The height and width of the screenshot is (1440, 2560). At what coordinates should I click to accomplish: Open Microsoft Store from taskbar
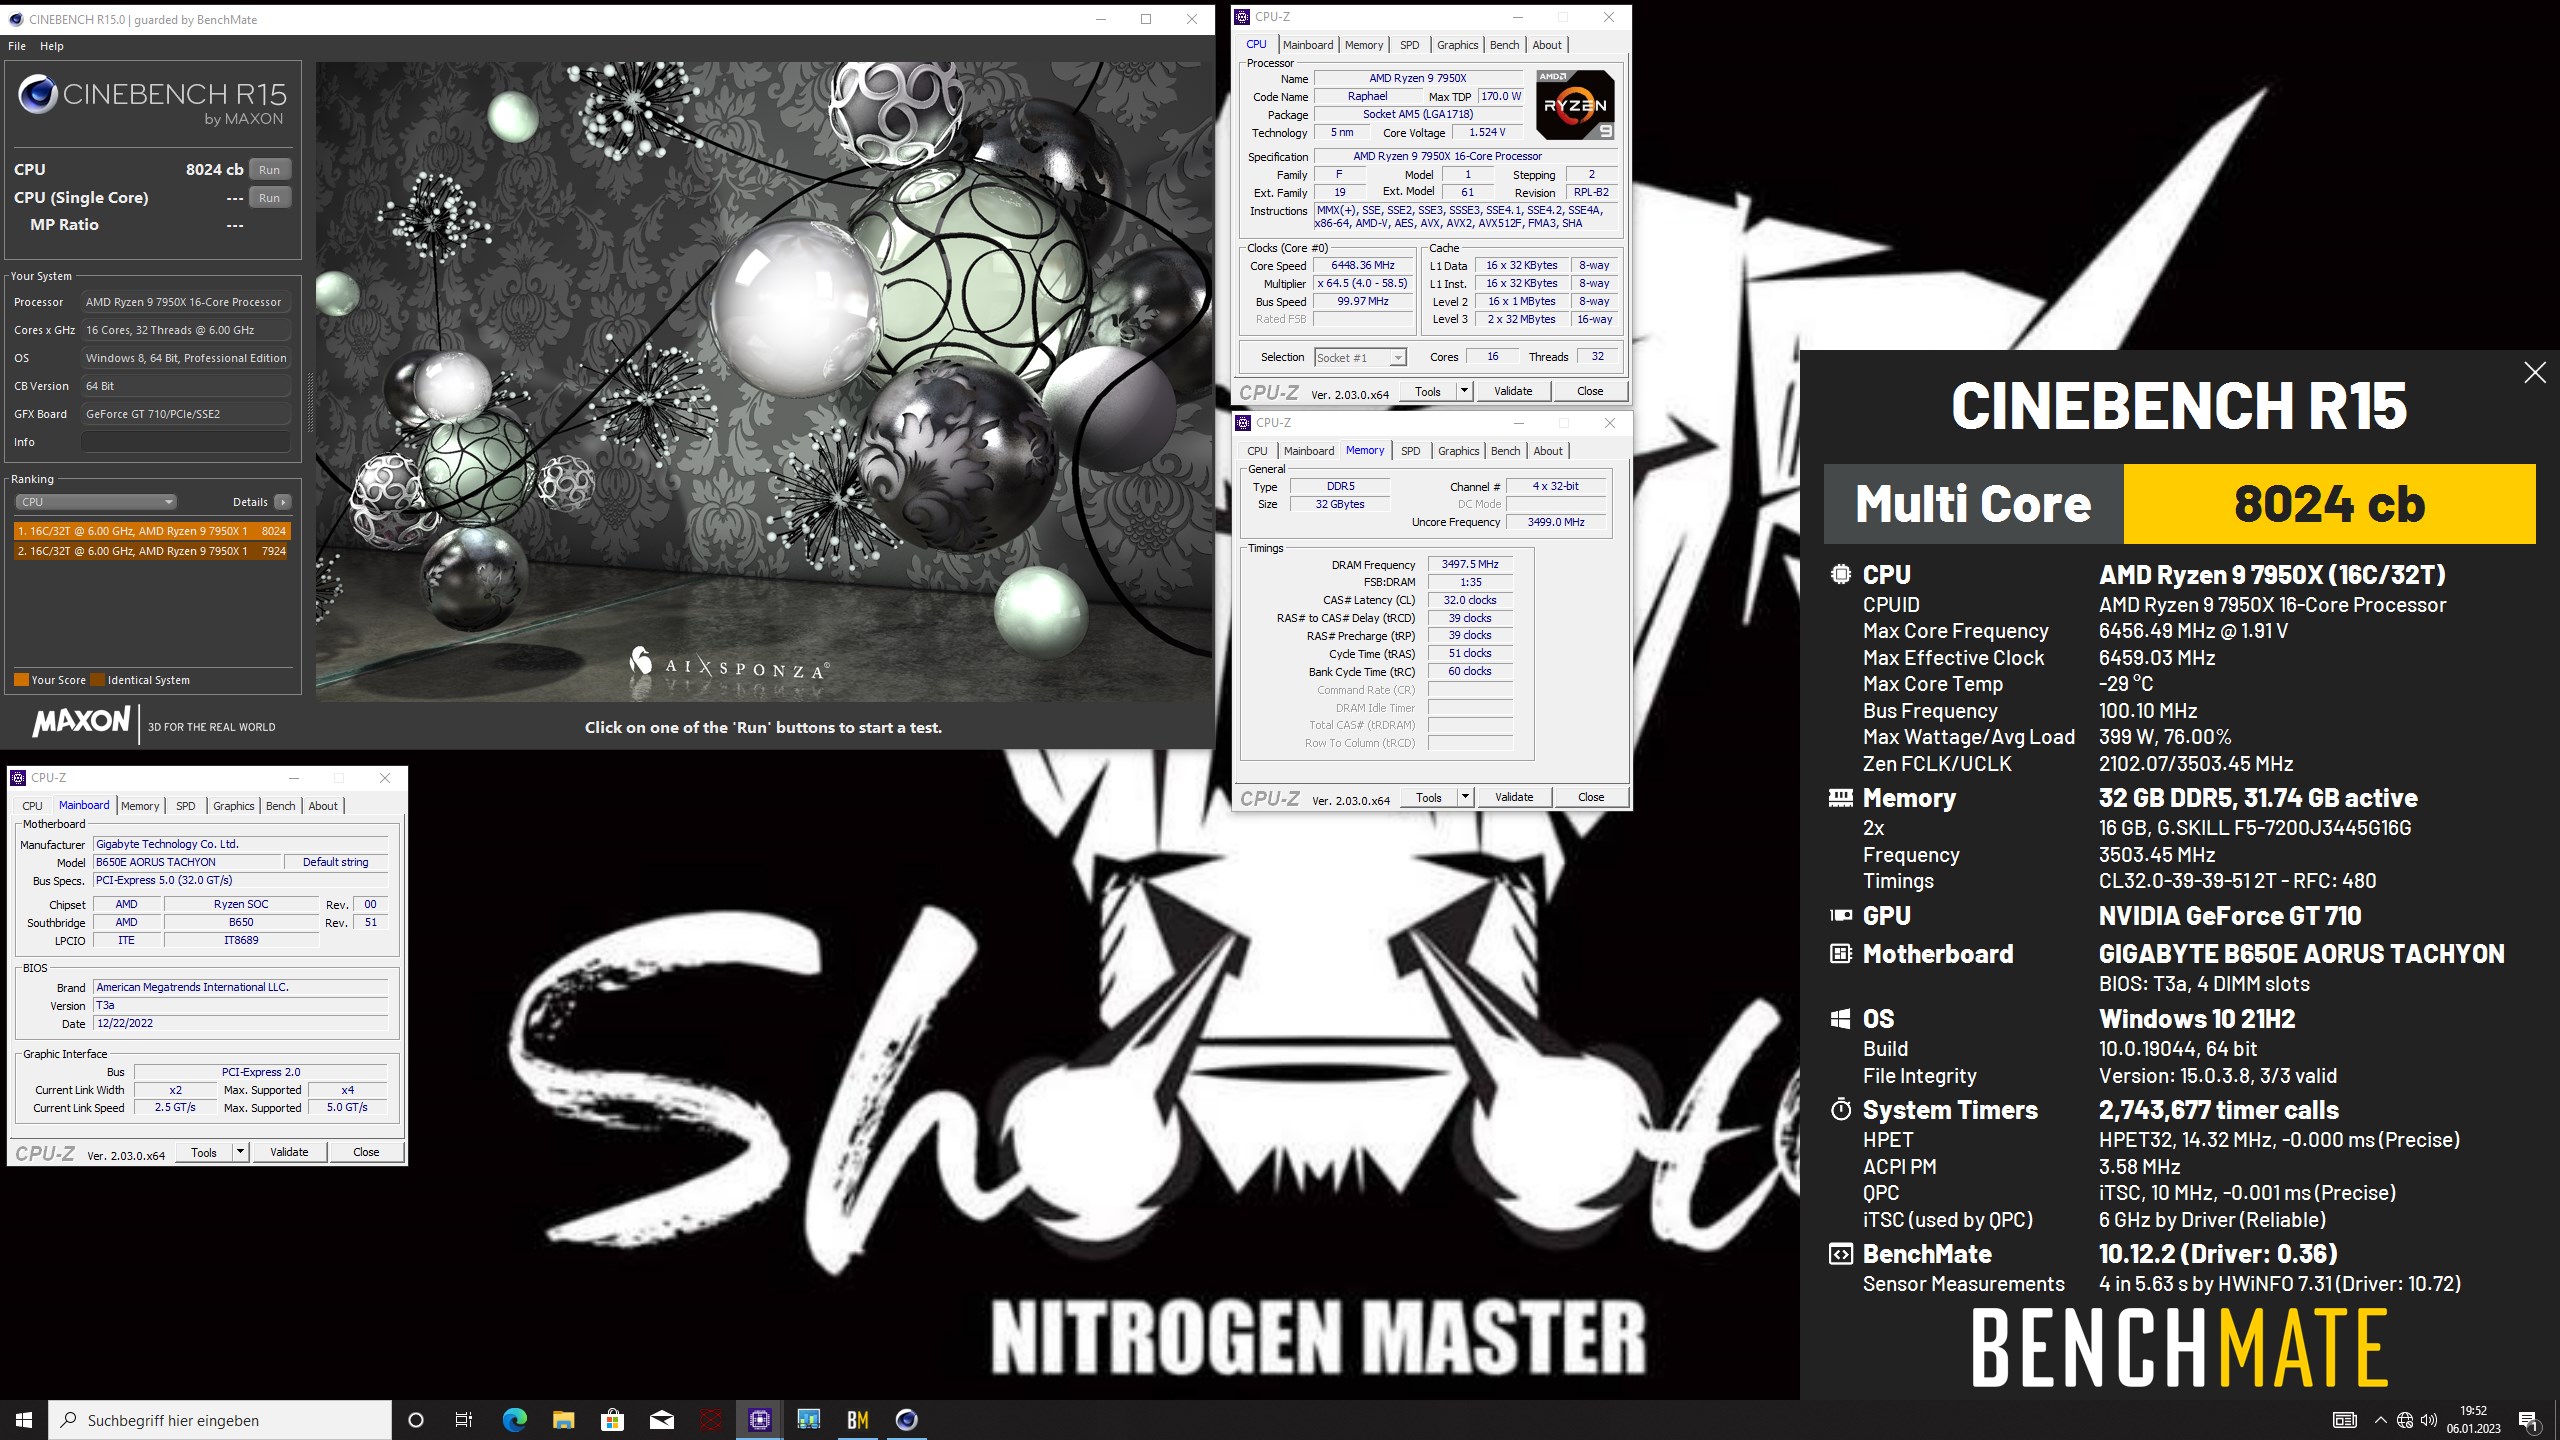[x=612, y=1420]
